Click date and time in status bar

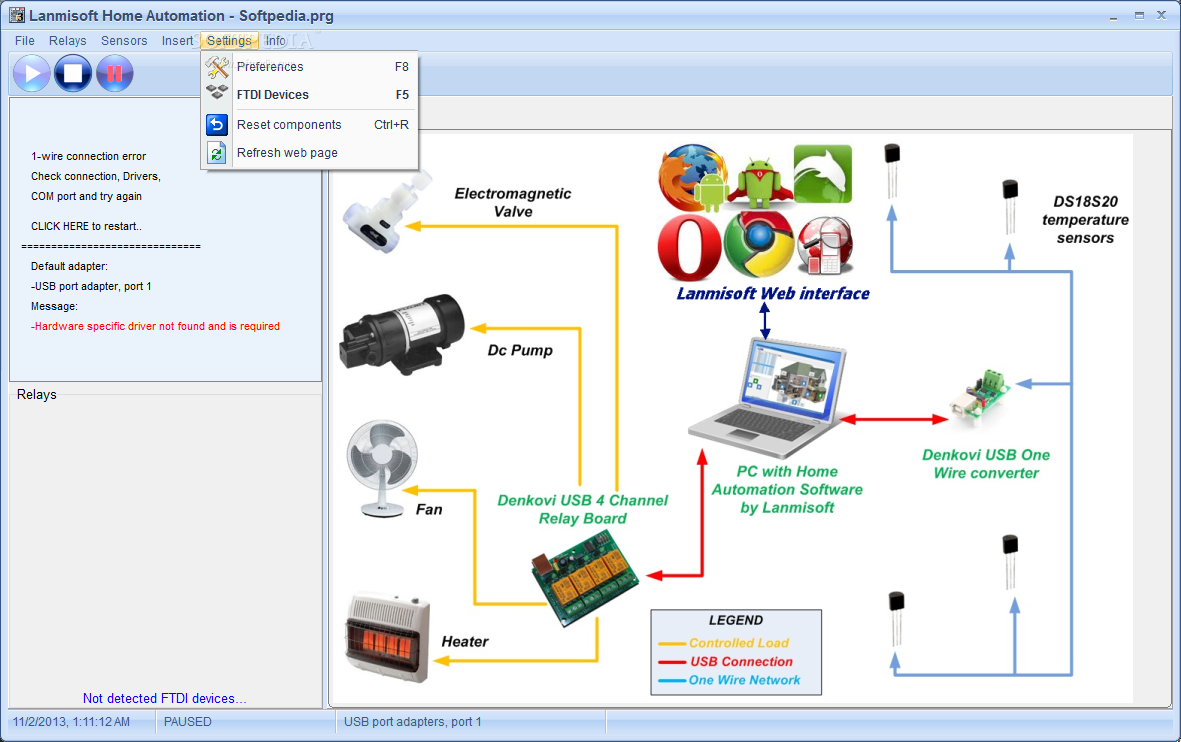[72, 722]
